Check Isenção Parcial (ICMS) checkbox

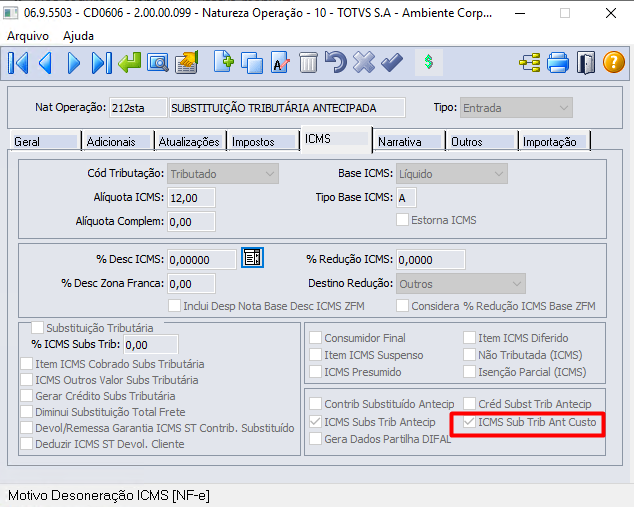click(x=469, y=372)
